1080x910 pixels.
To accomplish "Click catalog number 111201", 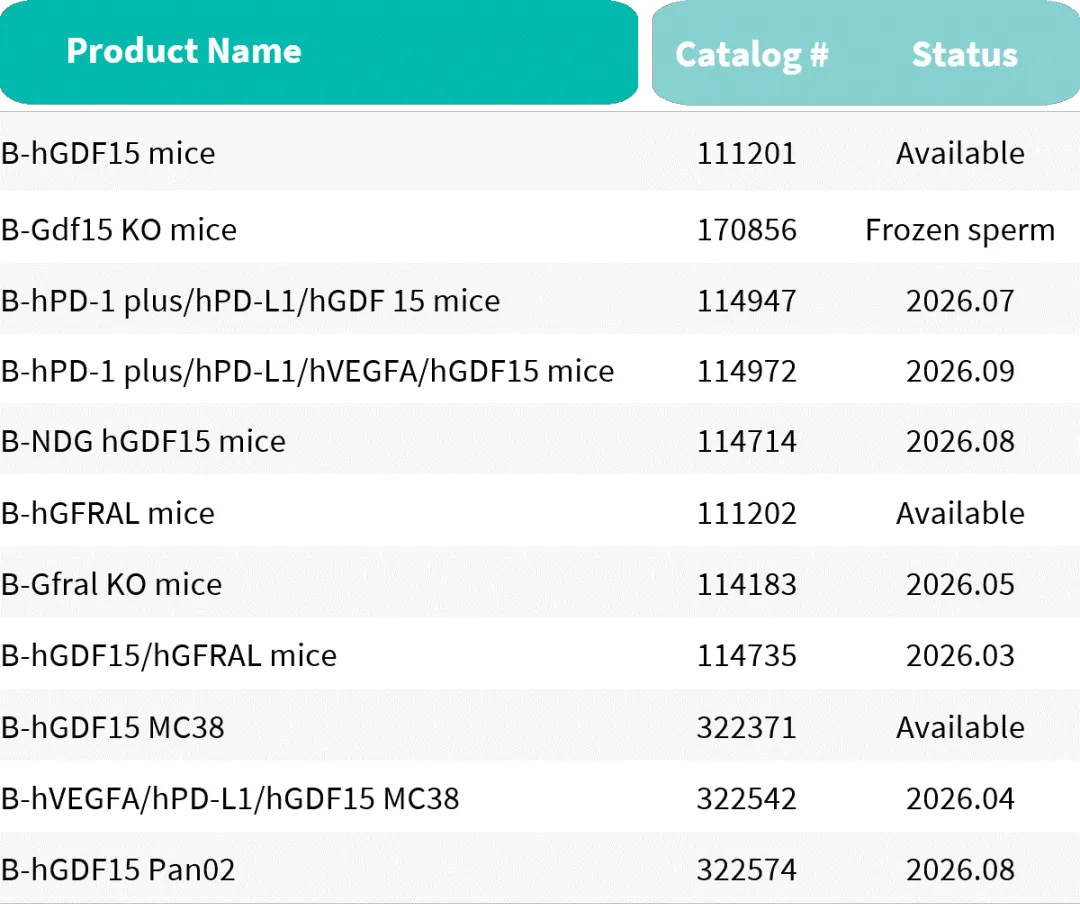I will pyautogui.click(x=747, y=153).
